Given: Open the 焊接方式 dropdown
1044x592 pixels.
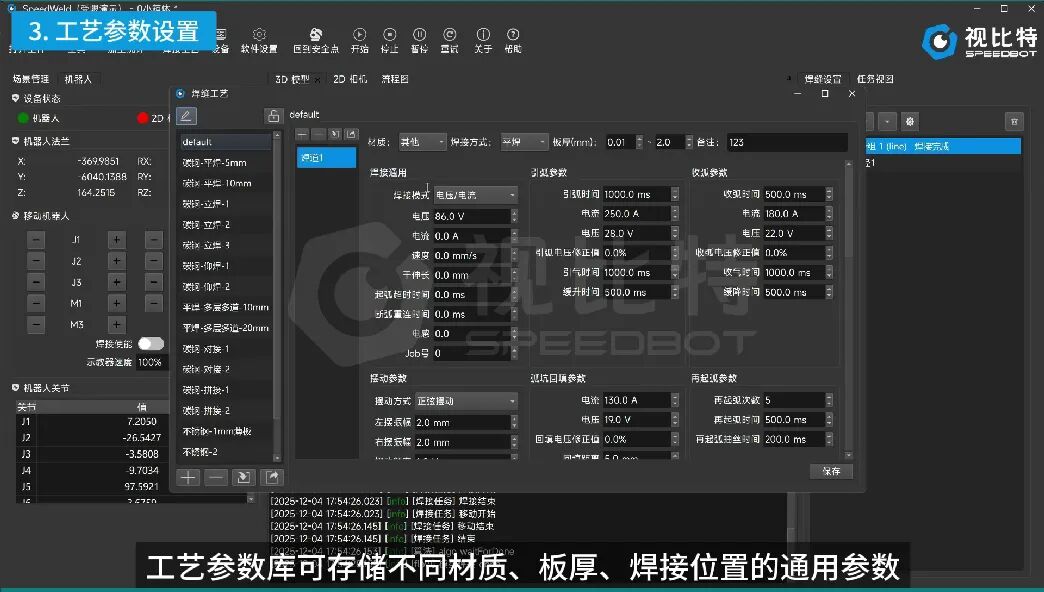Looking at the screenshot, I should (523, 142).
